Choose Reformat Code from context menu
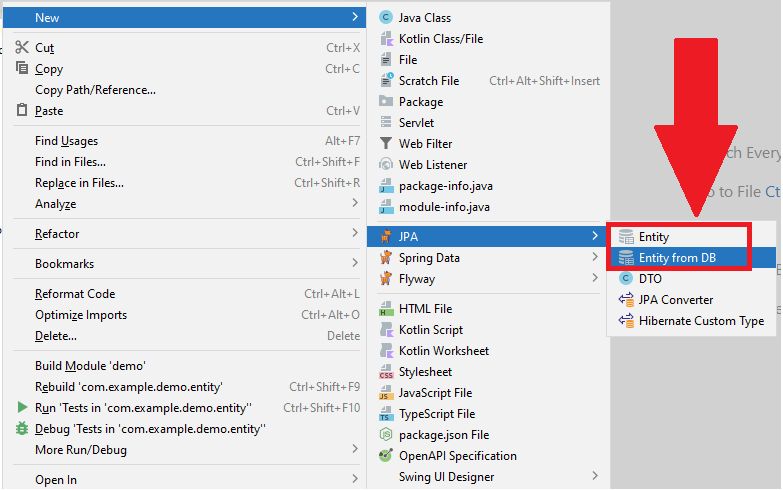This screenshot has height=490, width=783. pyautogui.click(x=75, y=294)
